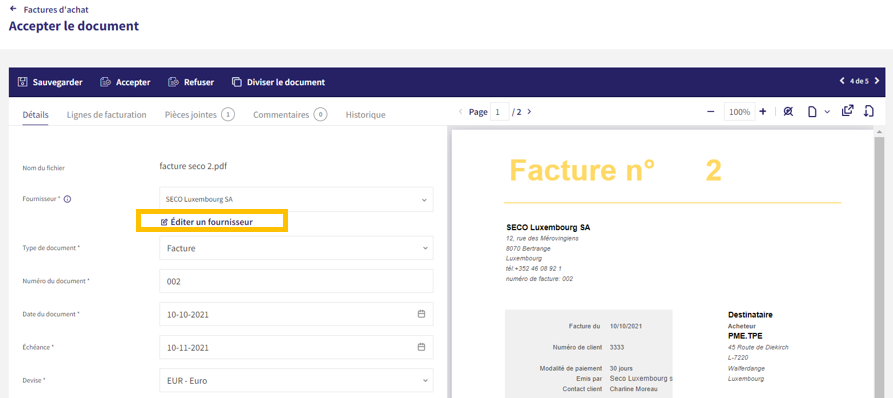Open calendar for Date du document
This screenshot has width=893, height=398.
(x=421, y=314)
